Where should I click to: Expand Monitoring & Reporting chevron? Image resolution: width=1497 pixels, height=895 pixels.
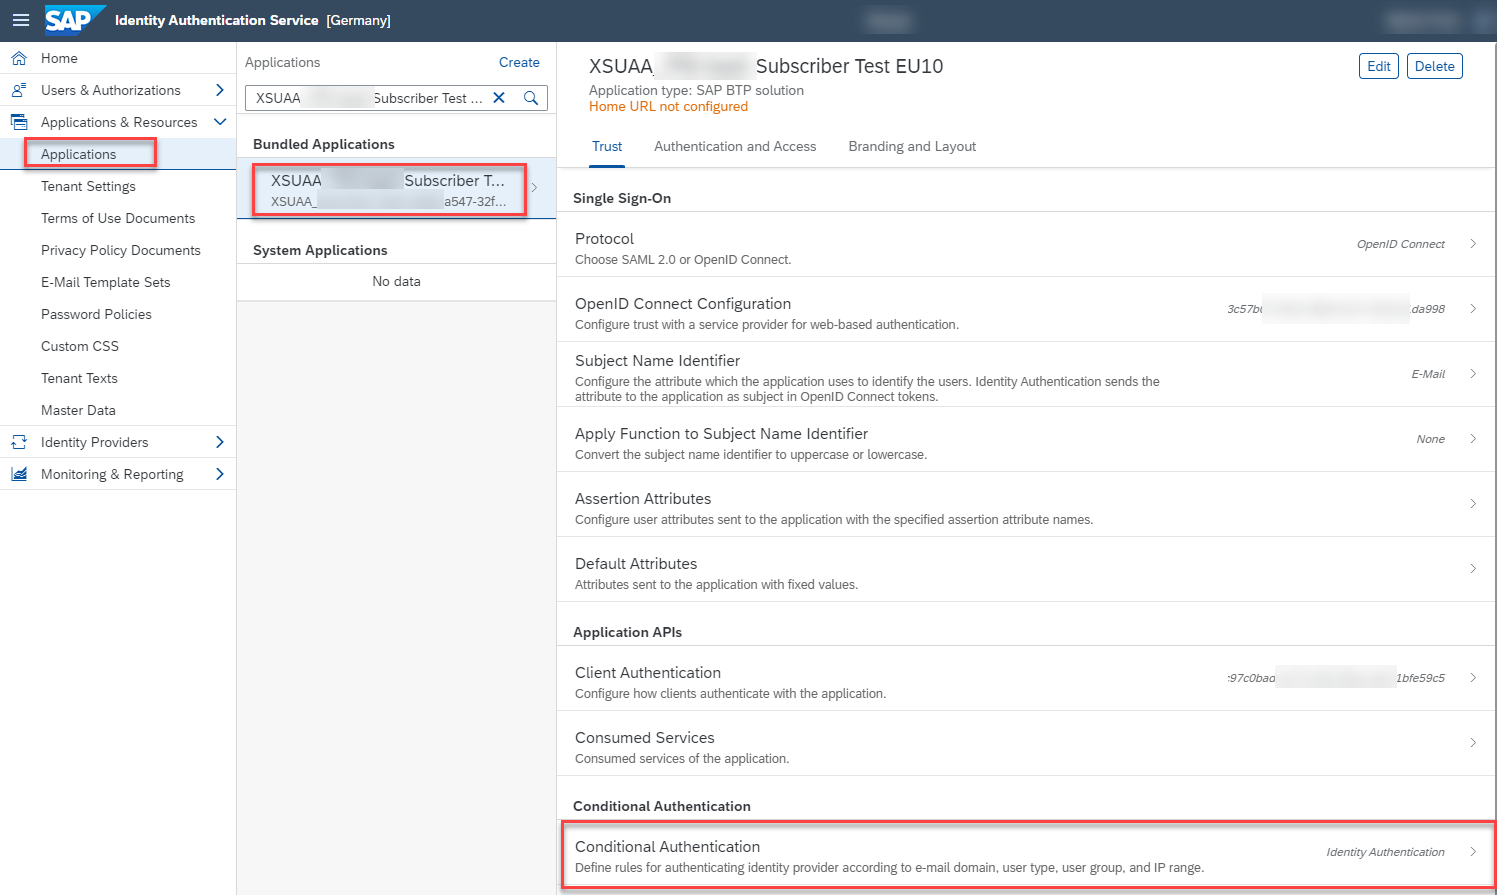click(220, 474)
